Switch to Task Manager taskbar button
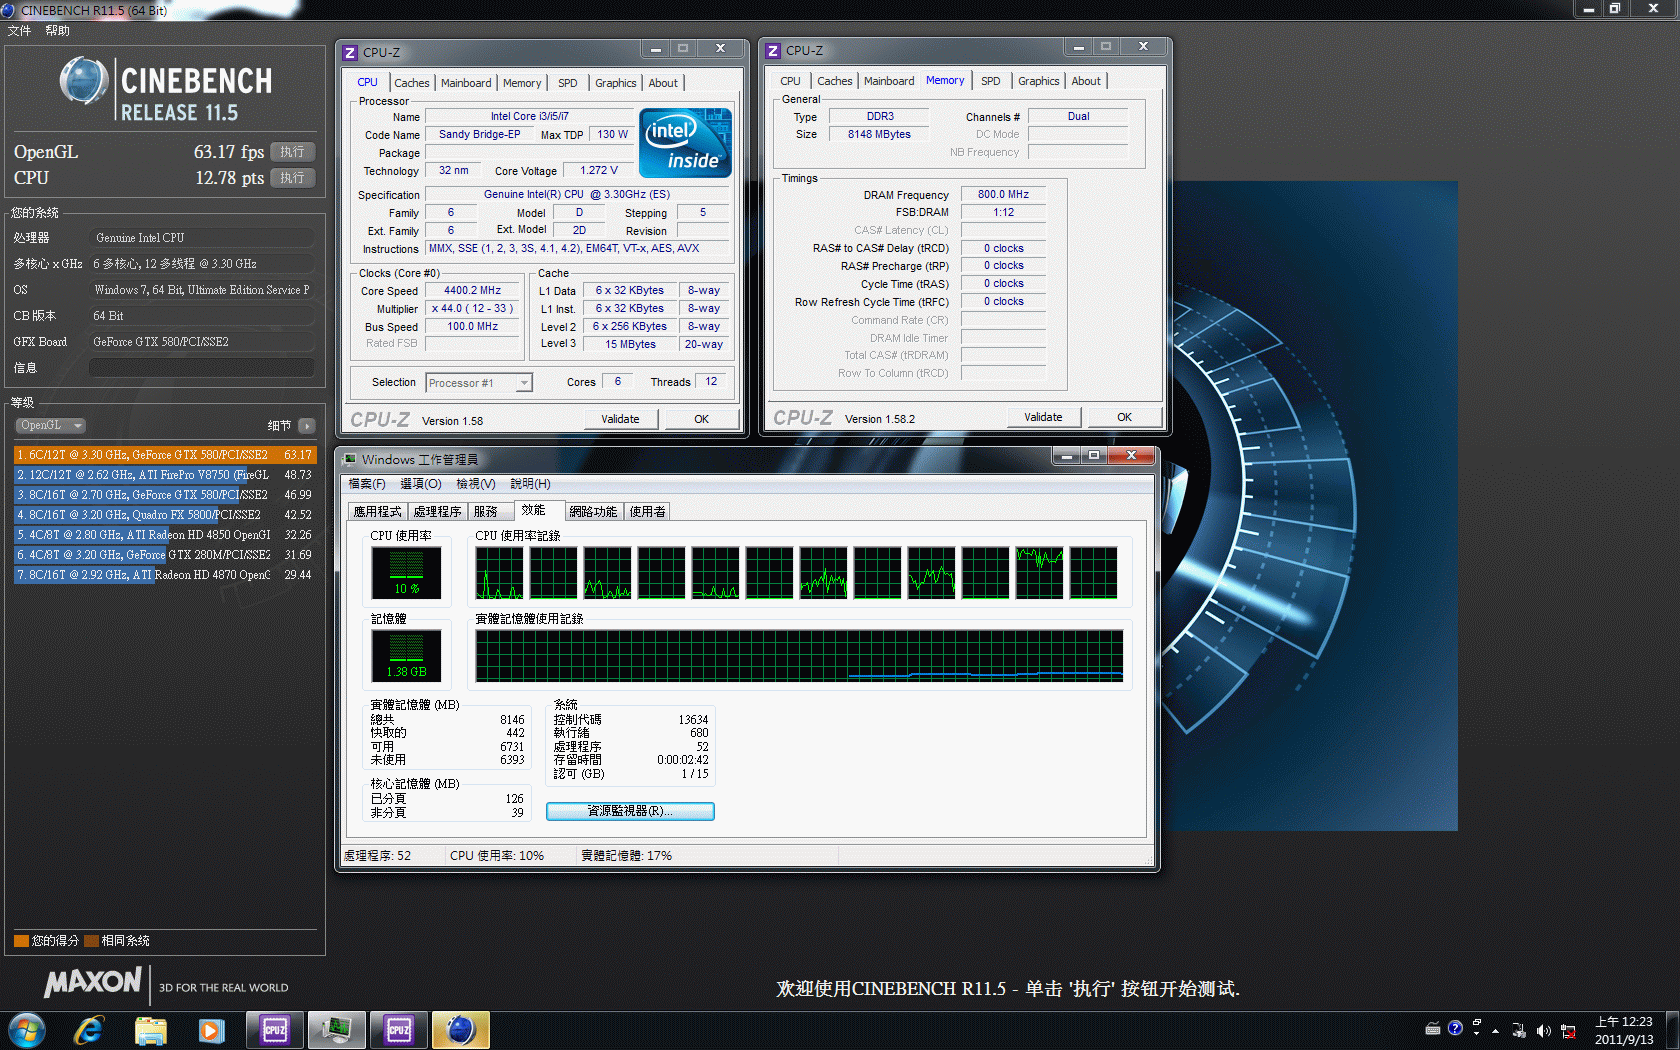 pyautogui.click(x=336, y=1030)
